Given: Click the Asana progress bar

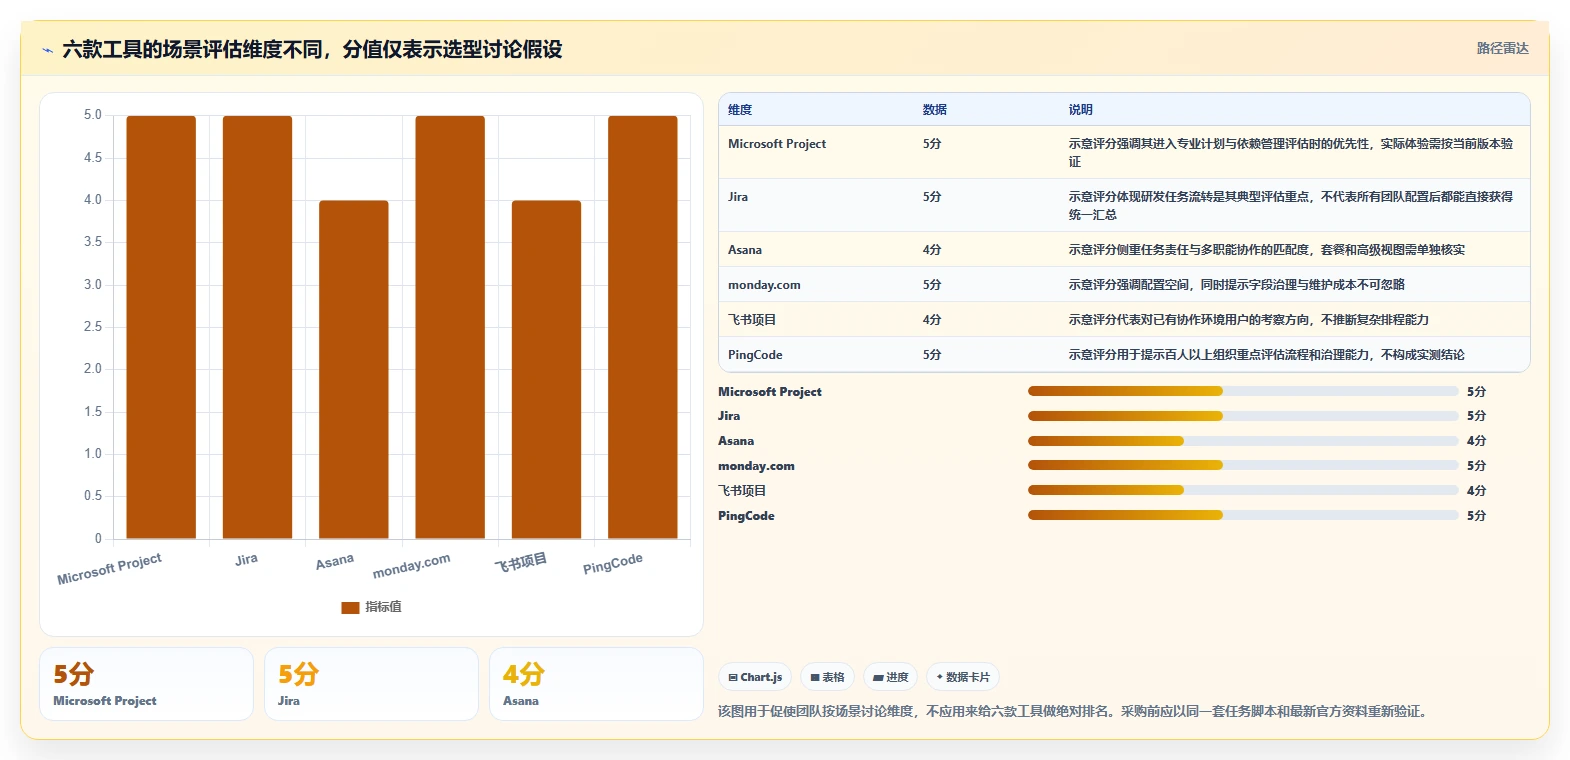Looking at the screenshot, I should [1243, 441].
